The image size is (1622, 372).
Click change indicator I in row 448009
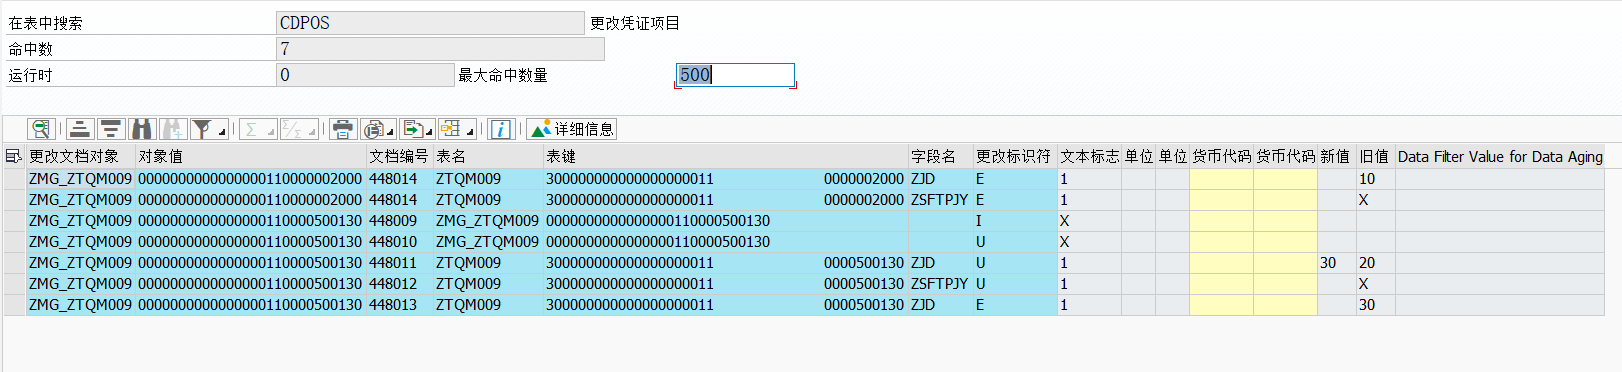(x=1015, y=221)
